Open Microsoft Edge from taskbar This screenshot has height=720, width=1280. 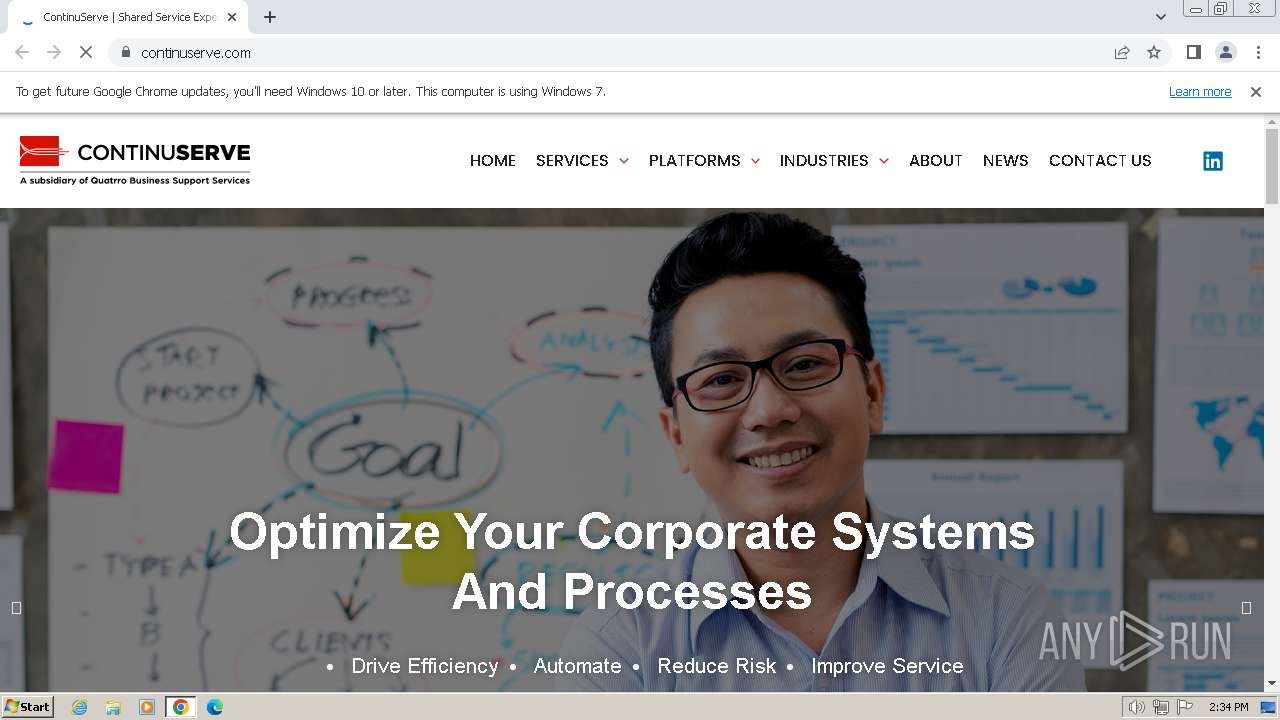tap(215, 707)
